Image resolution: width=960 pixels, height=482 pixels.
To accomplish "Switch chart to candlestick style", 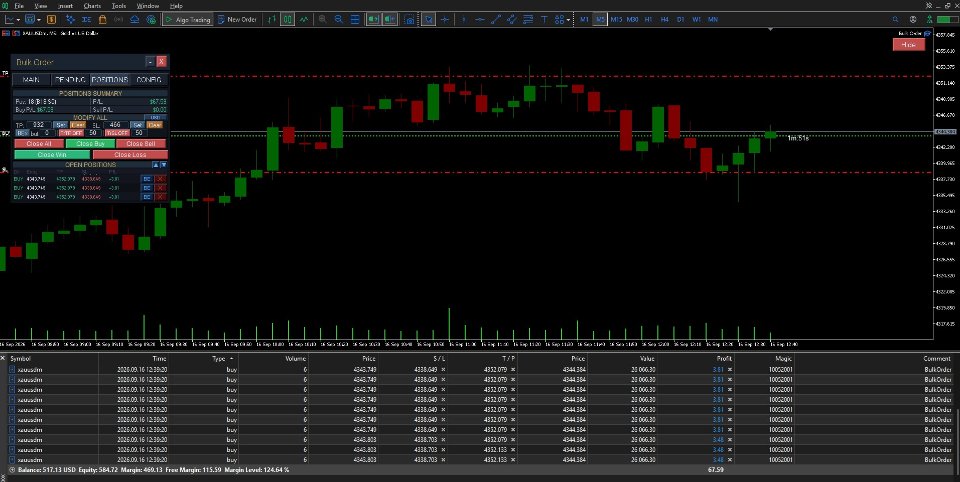I will click(x=287, y=20).
